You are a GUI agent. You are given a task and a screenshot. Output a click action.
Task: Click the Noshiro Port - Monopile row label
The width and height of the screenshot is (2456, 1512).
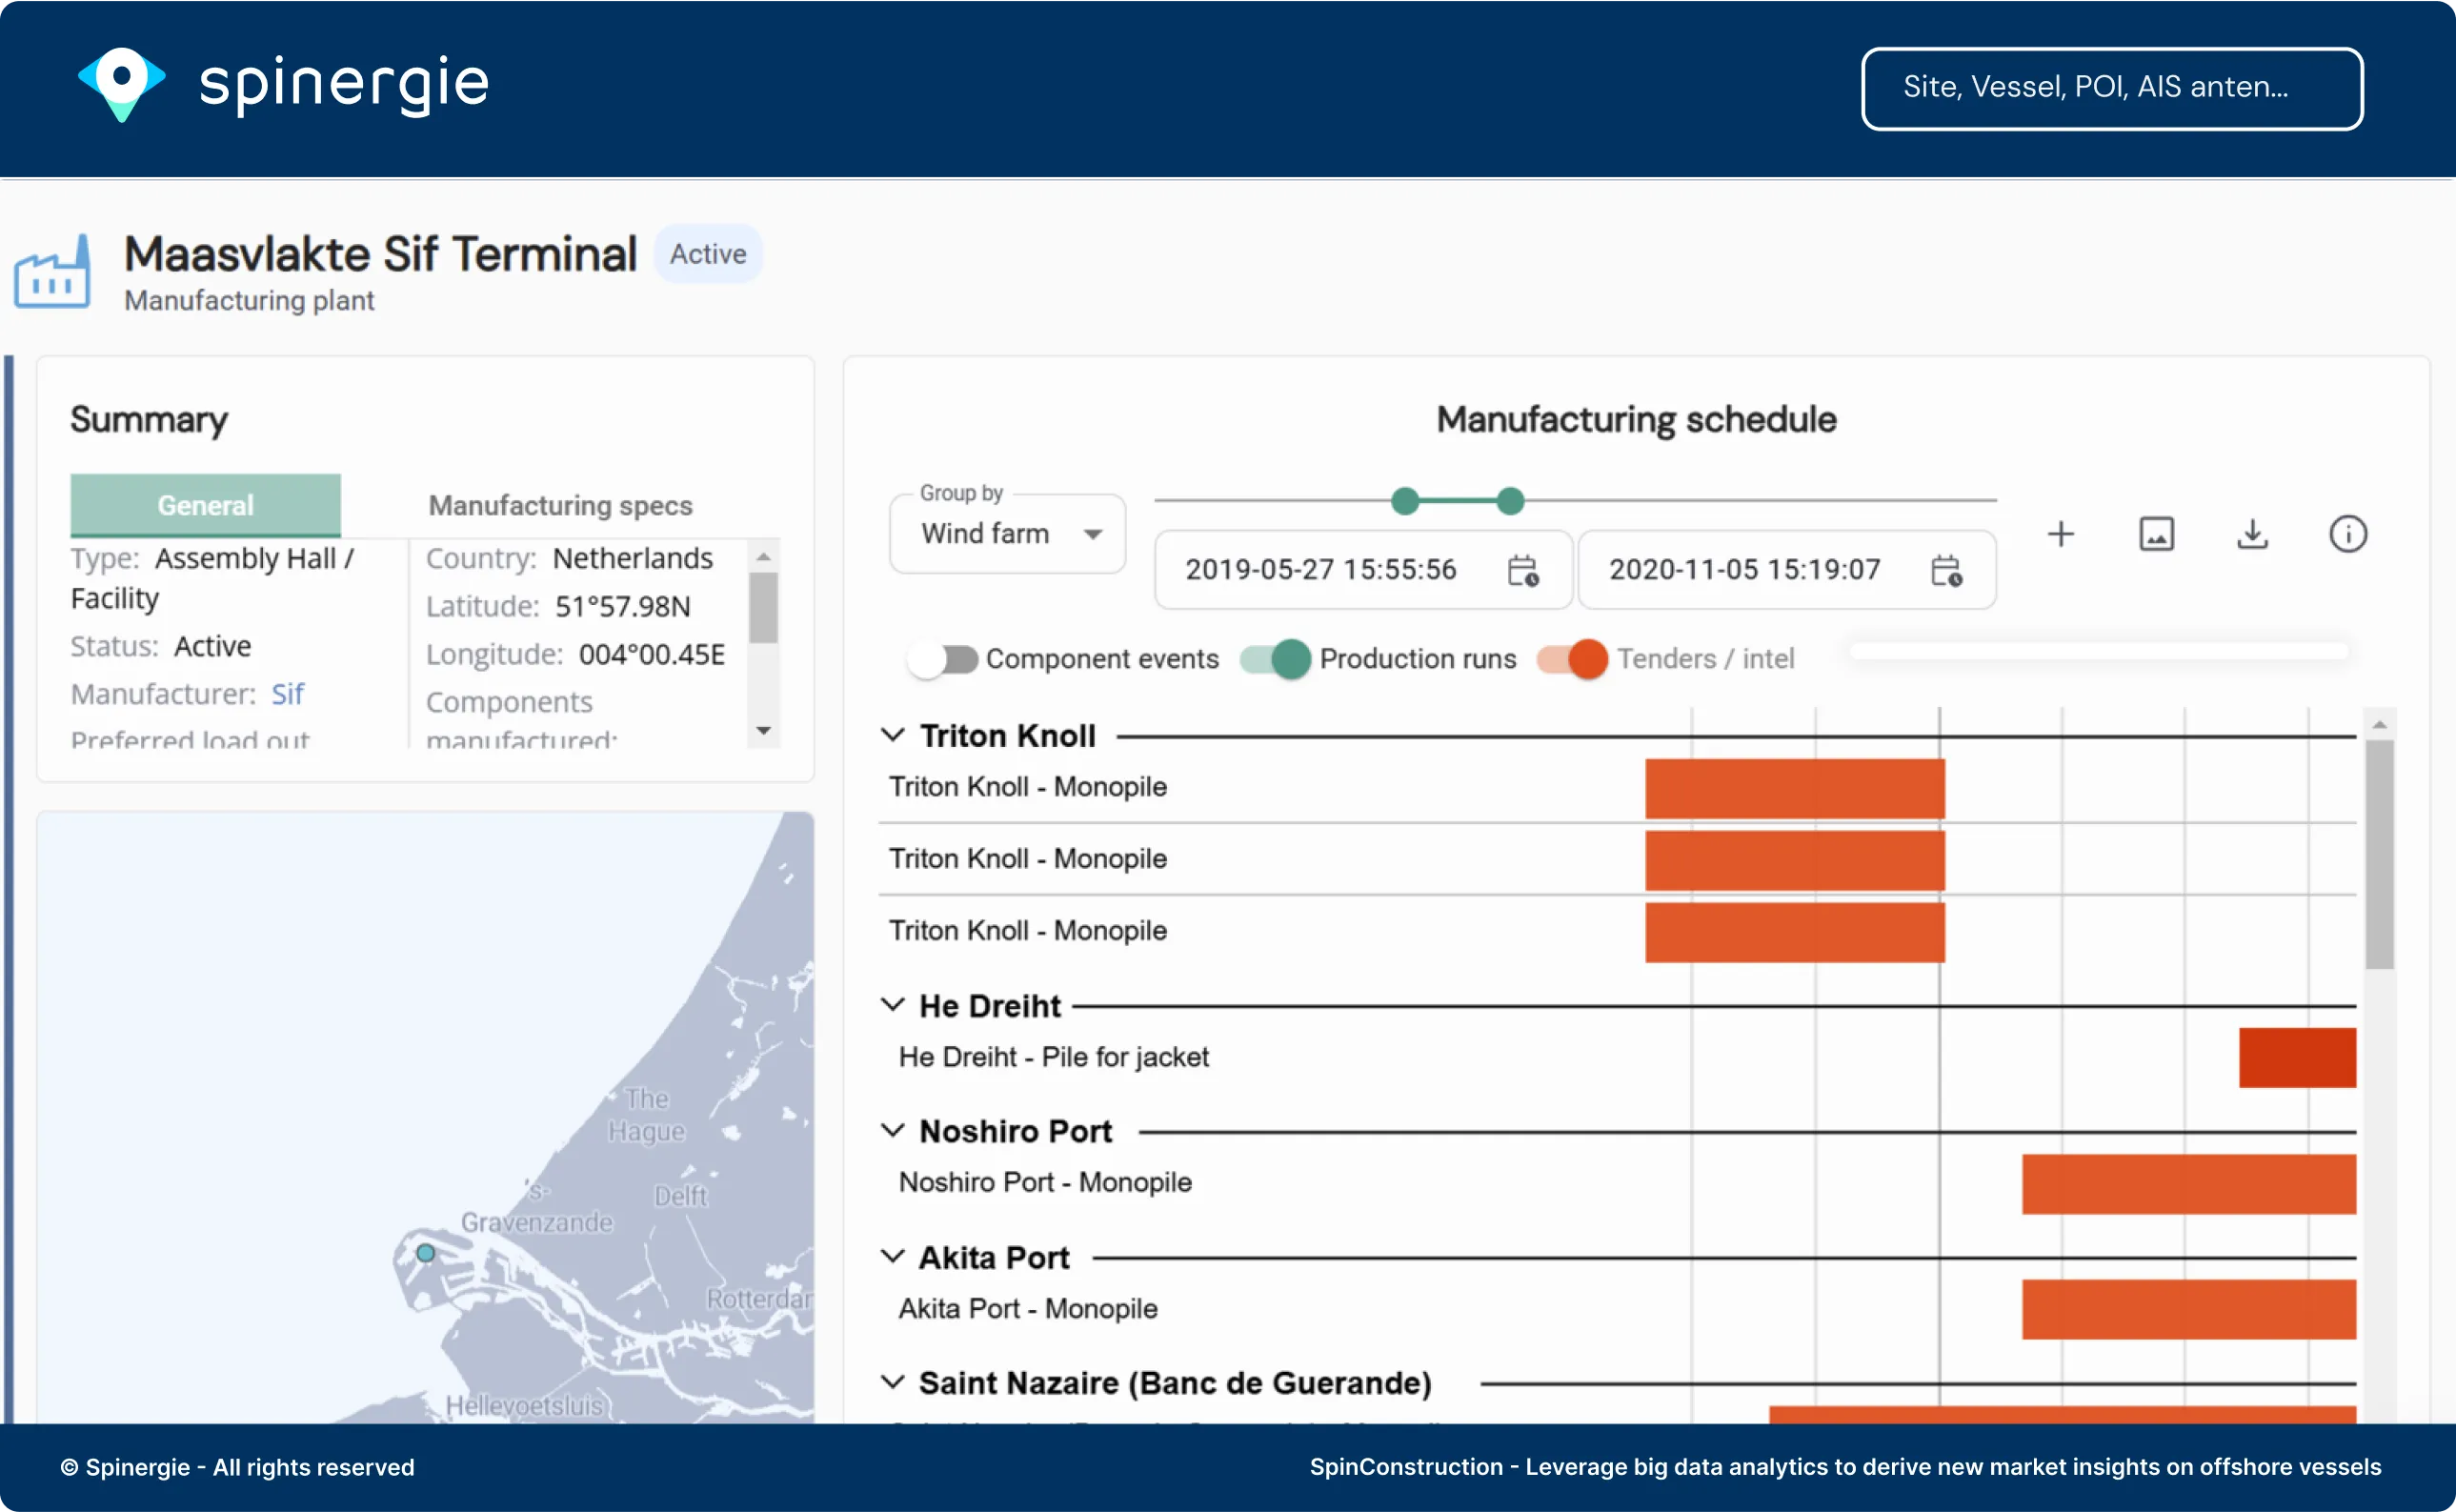click(1045, 1182)
